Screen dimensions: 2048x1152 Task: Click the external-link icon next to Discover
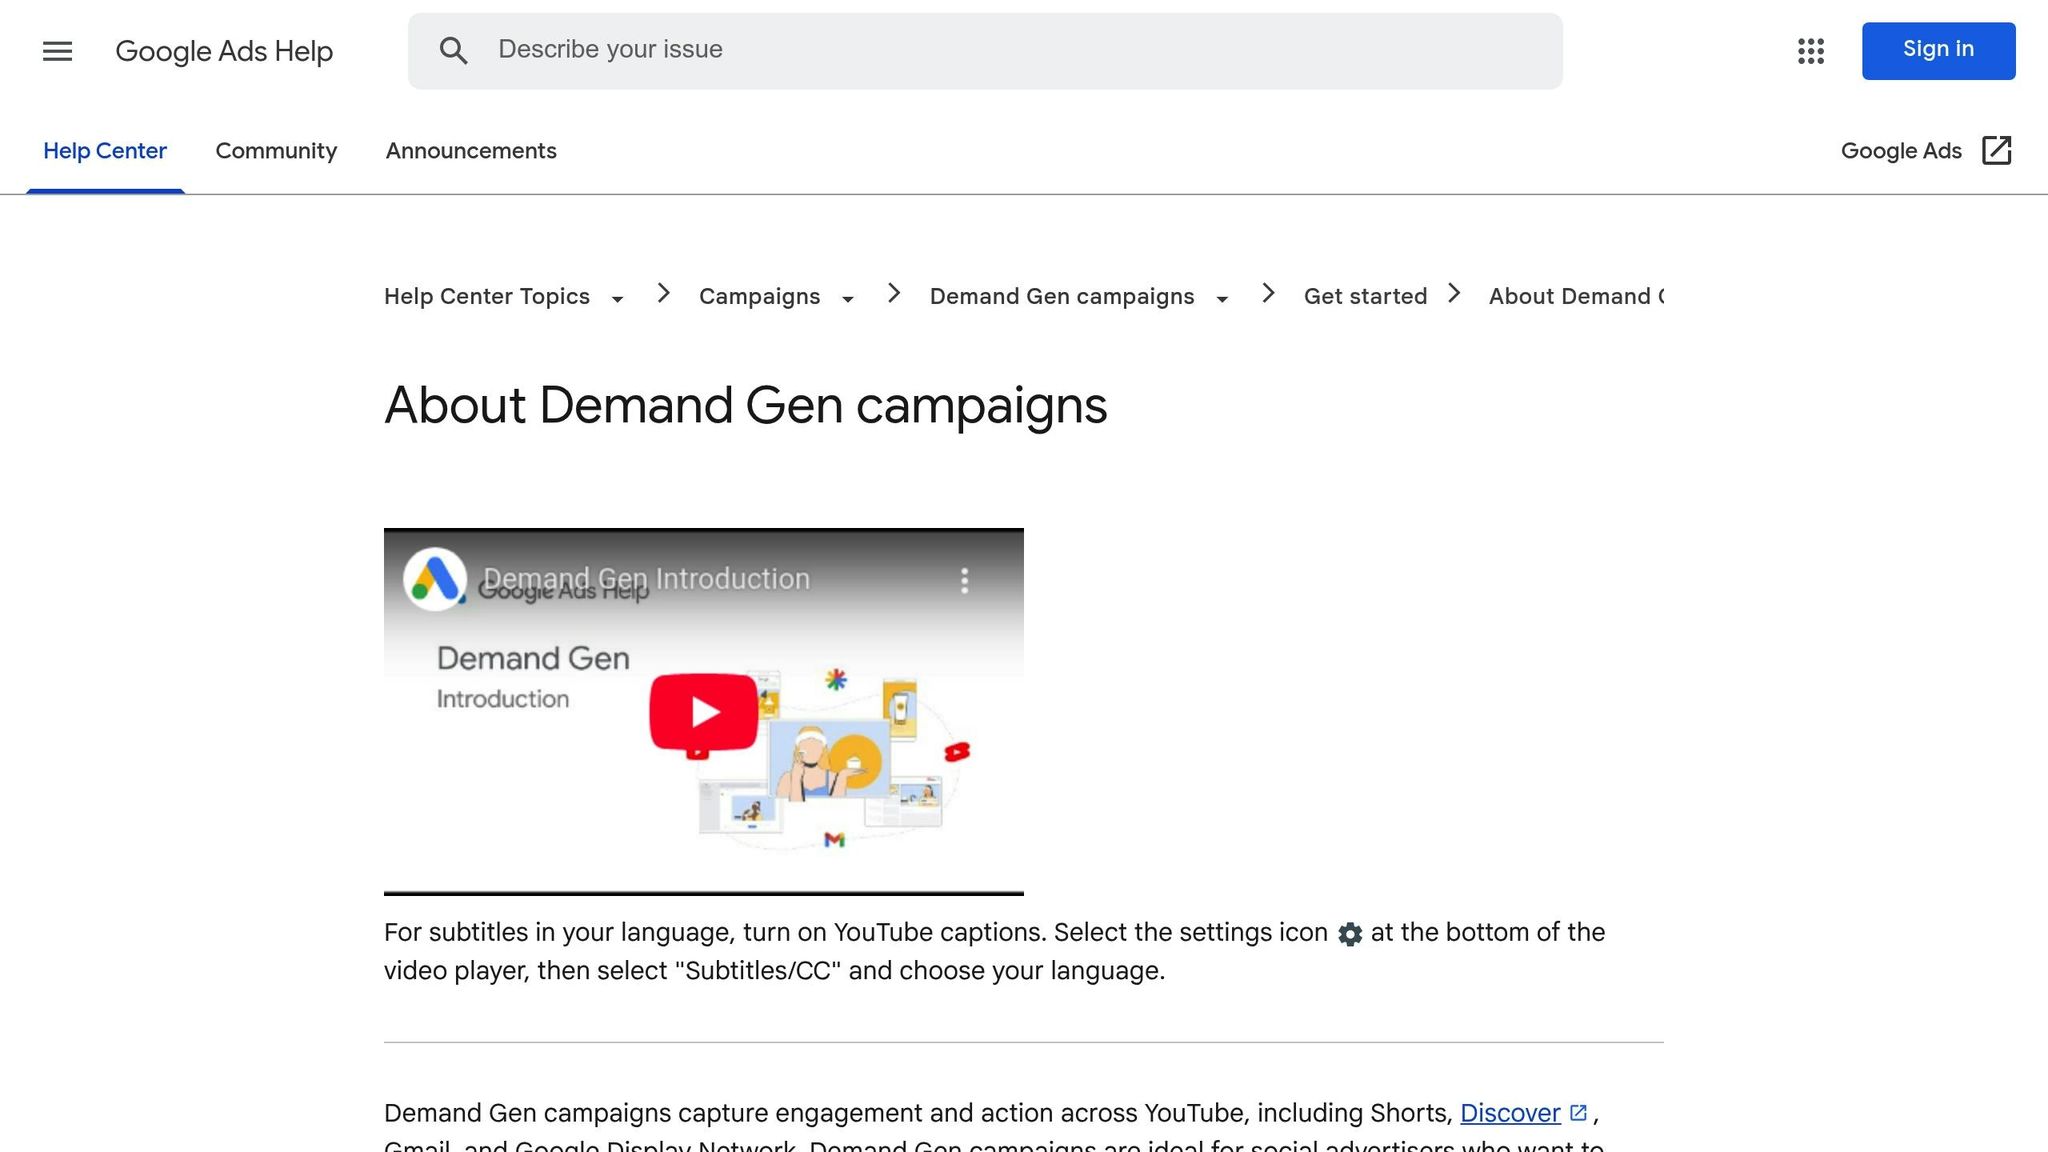pos(1578,1110)
